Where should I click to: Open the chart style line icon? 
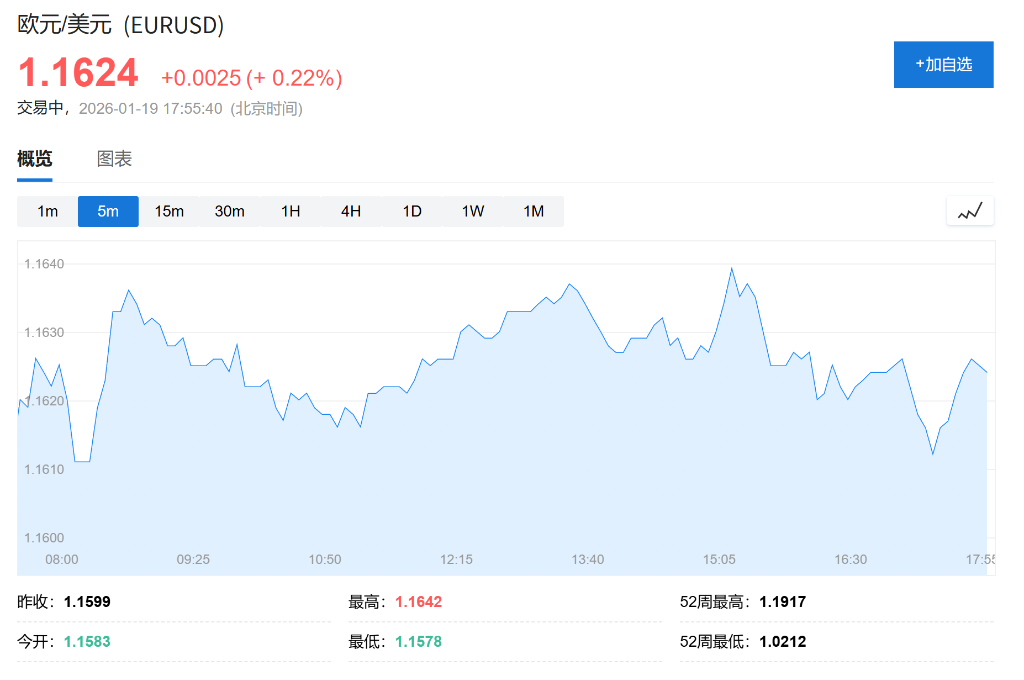coord(967,210)
